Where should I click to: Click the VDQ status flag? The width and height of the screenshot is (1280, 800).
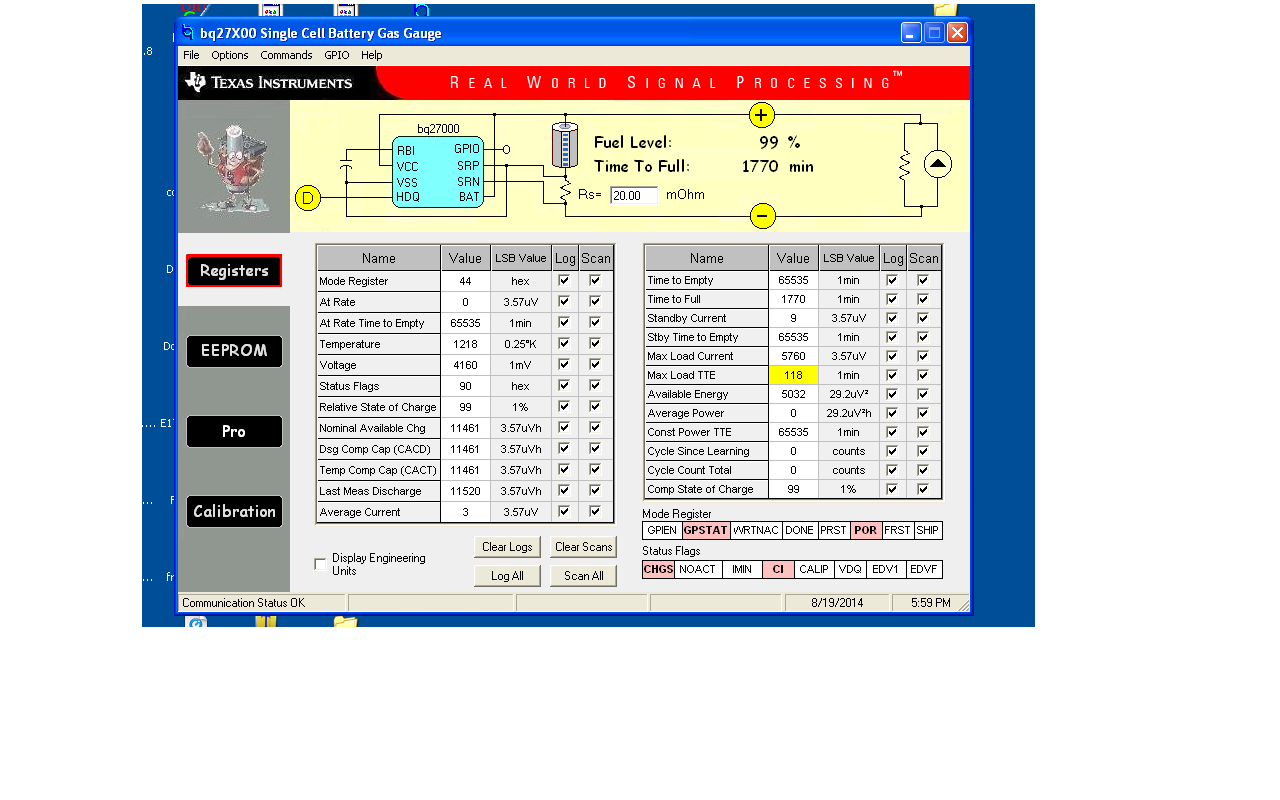click(x=850, y=570)
